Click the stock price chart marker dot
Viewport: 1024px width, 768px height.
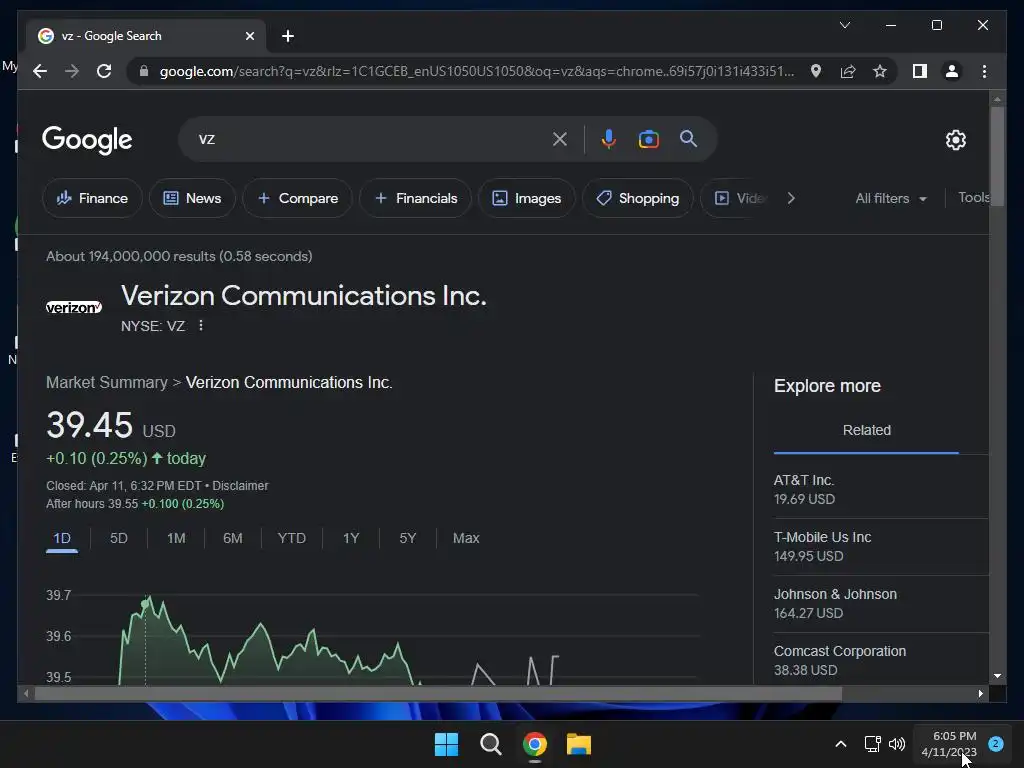[145, 604]
